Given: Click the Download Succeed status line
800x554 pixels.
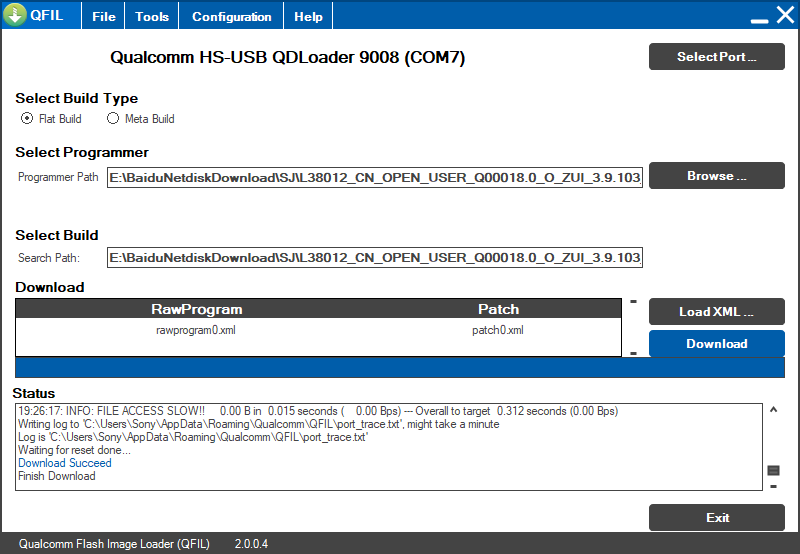Looking at the screenshot, I should pyautogui.click(x=65, y=463).
